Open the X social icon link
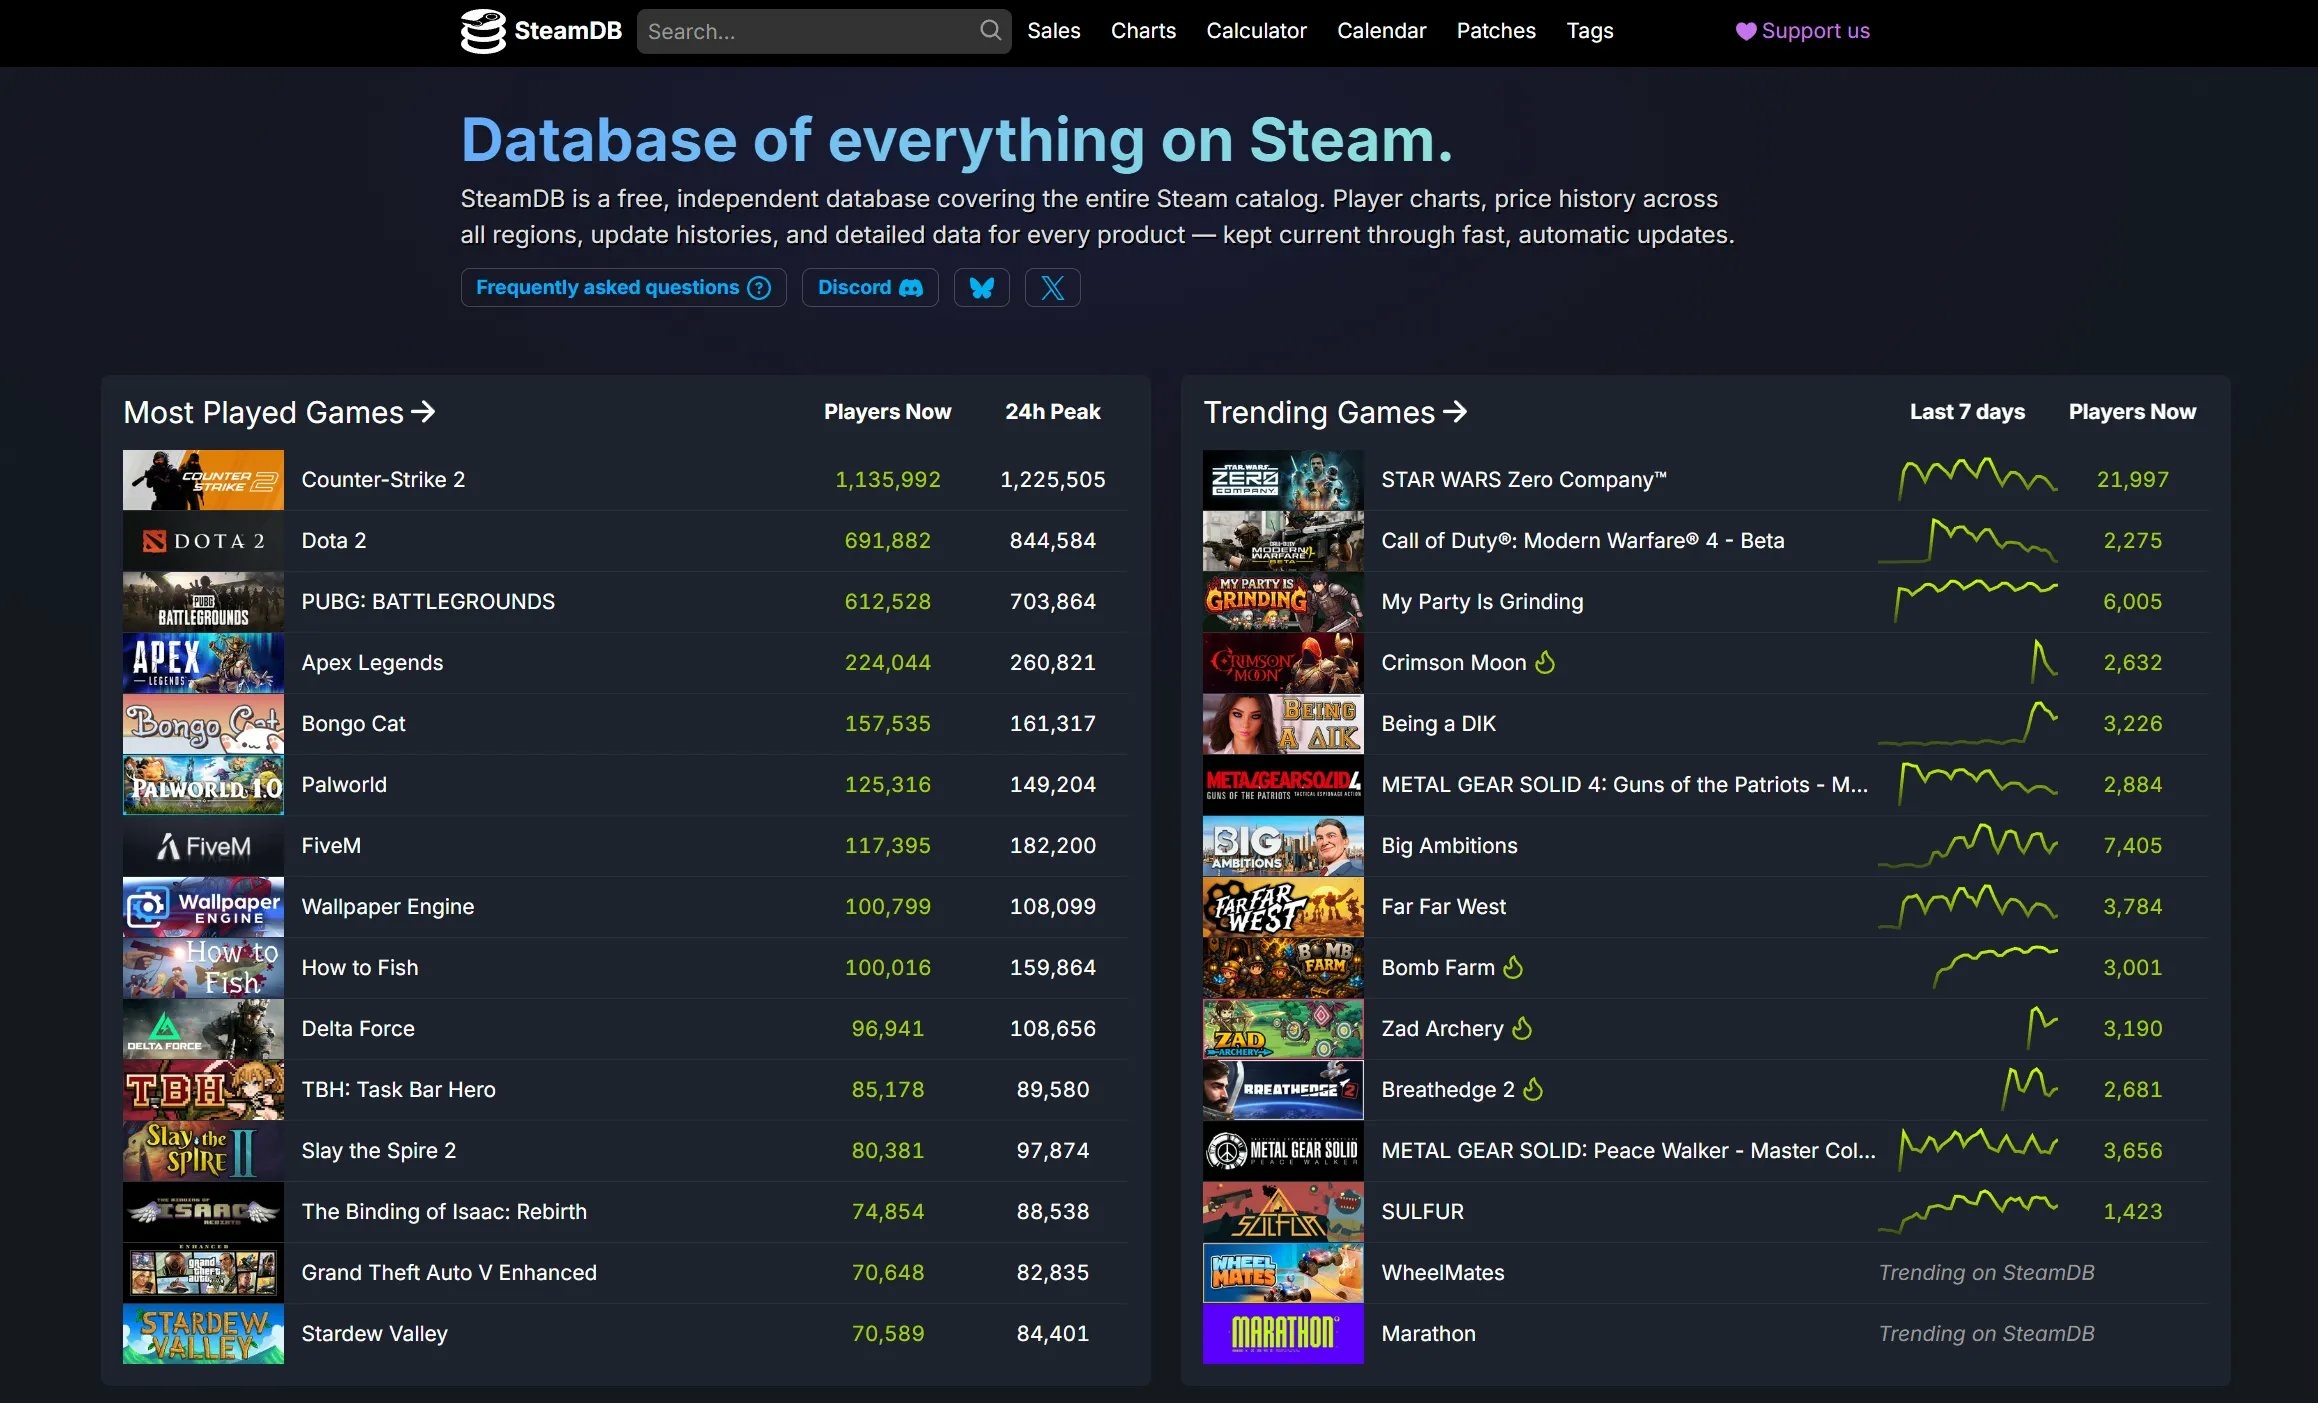Viewport: 2318px width, 1403px height. click(1052, 288)
